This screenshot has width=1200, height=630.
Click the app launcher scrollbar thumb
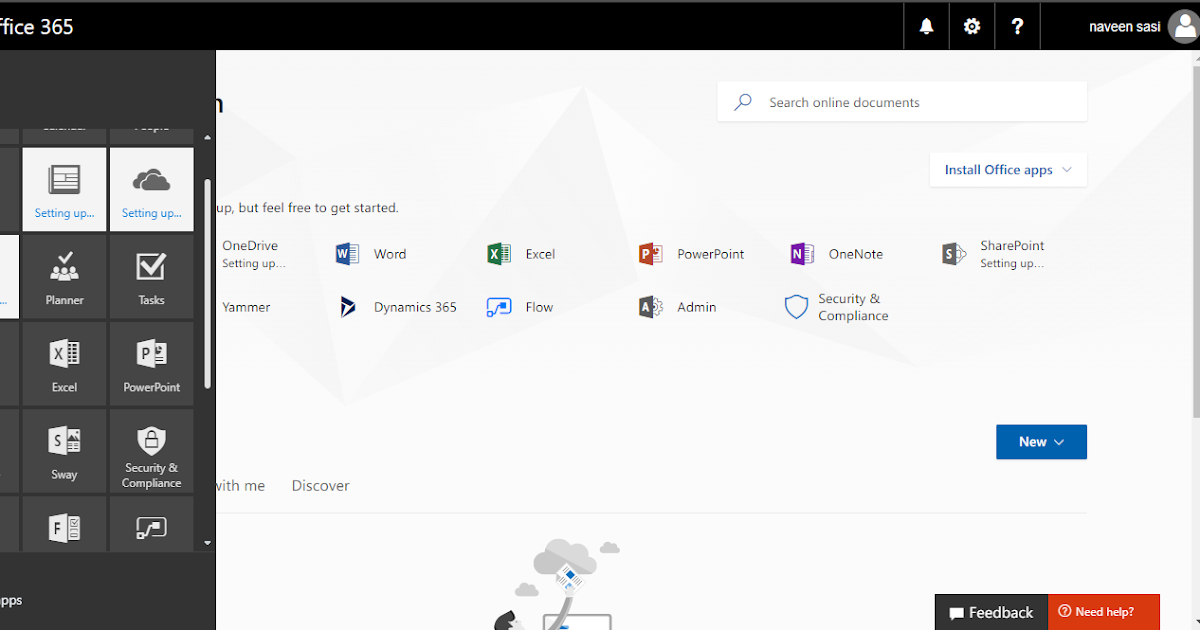coord(207,284)
